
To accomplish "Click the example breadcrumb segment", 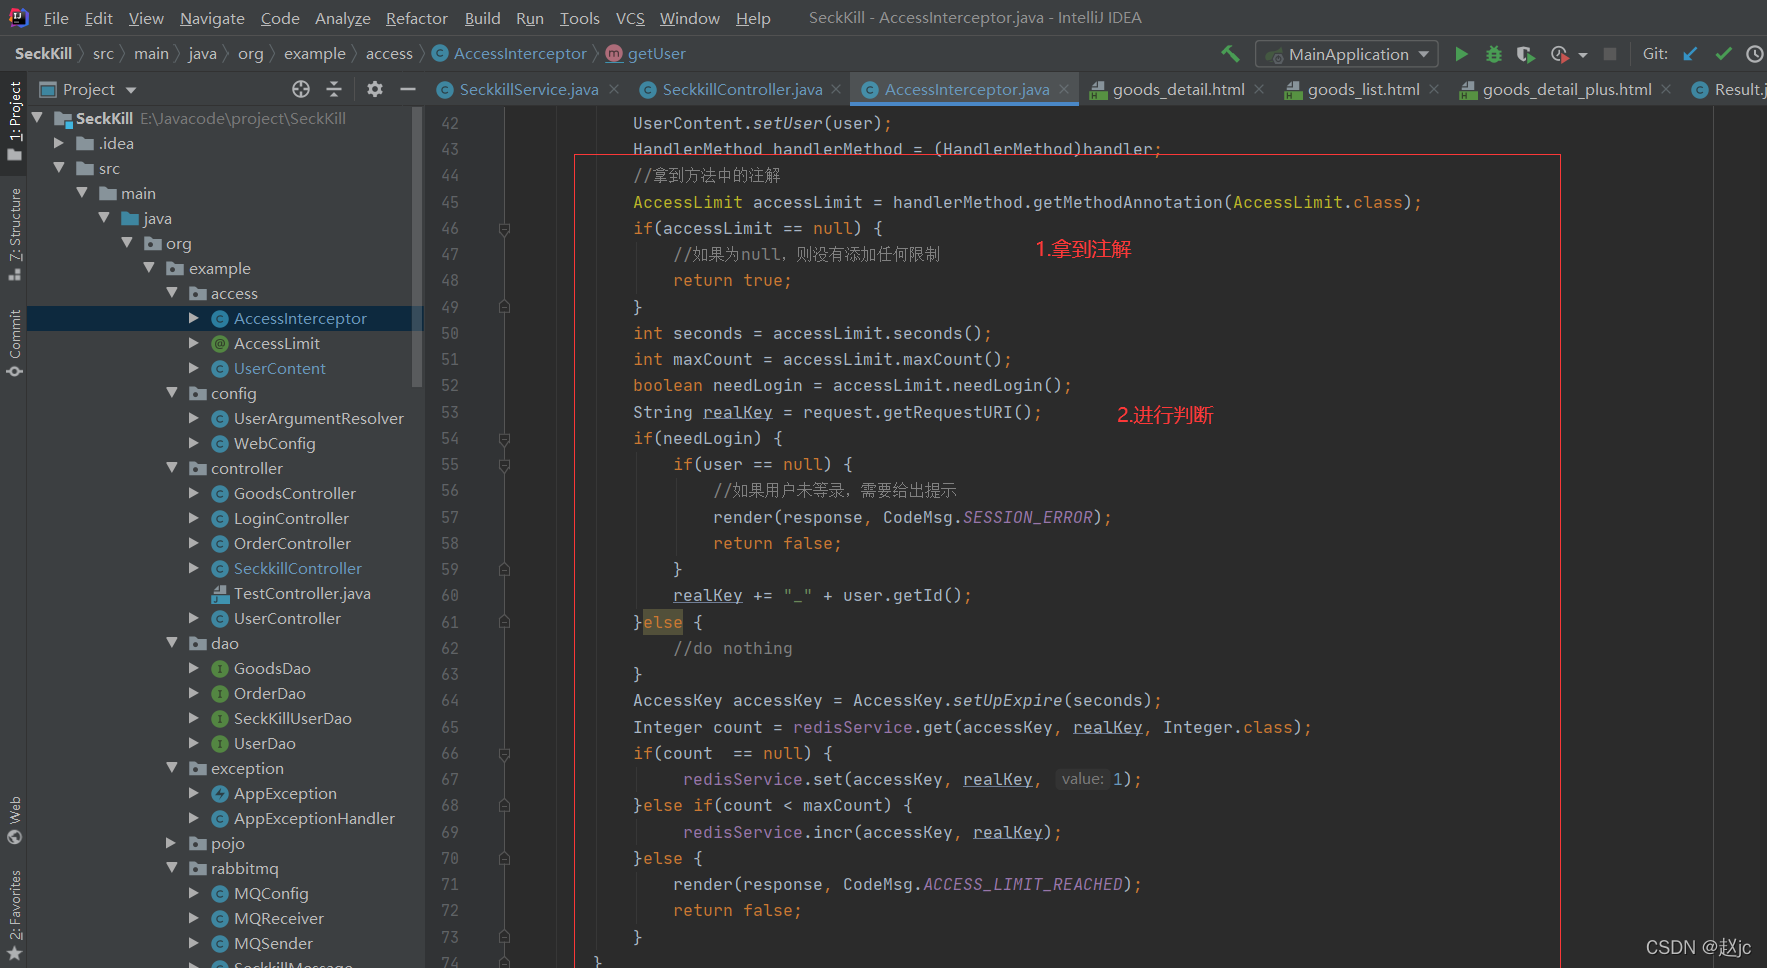I will point(314,54).
